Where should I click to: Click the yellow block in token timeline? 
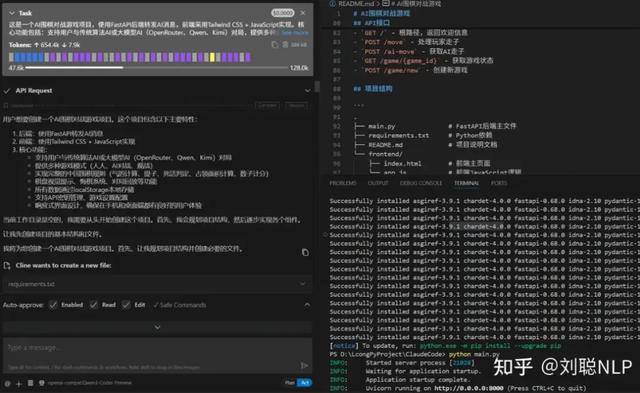[212, 58]
